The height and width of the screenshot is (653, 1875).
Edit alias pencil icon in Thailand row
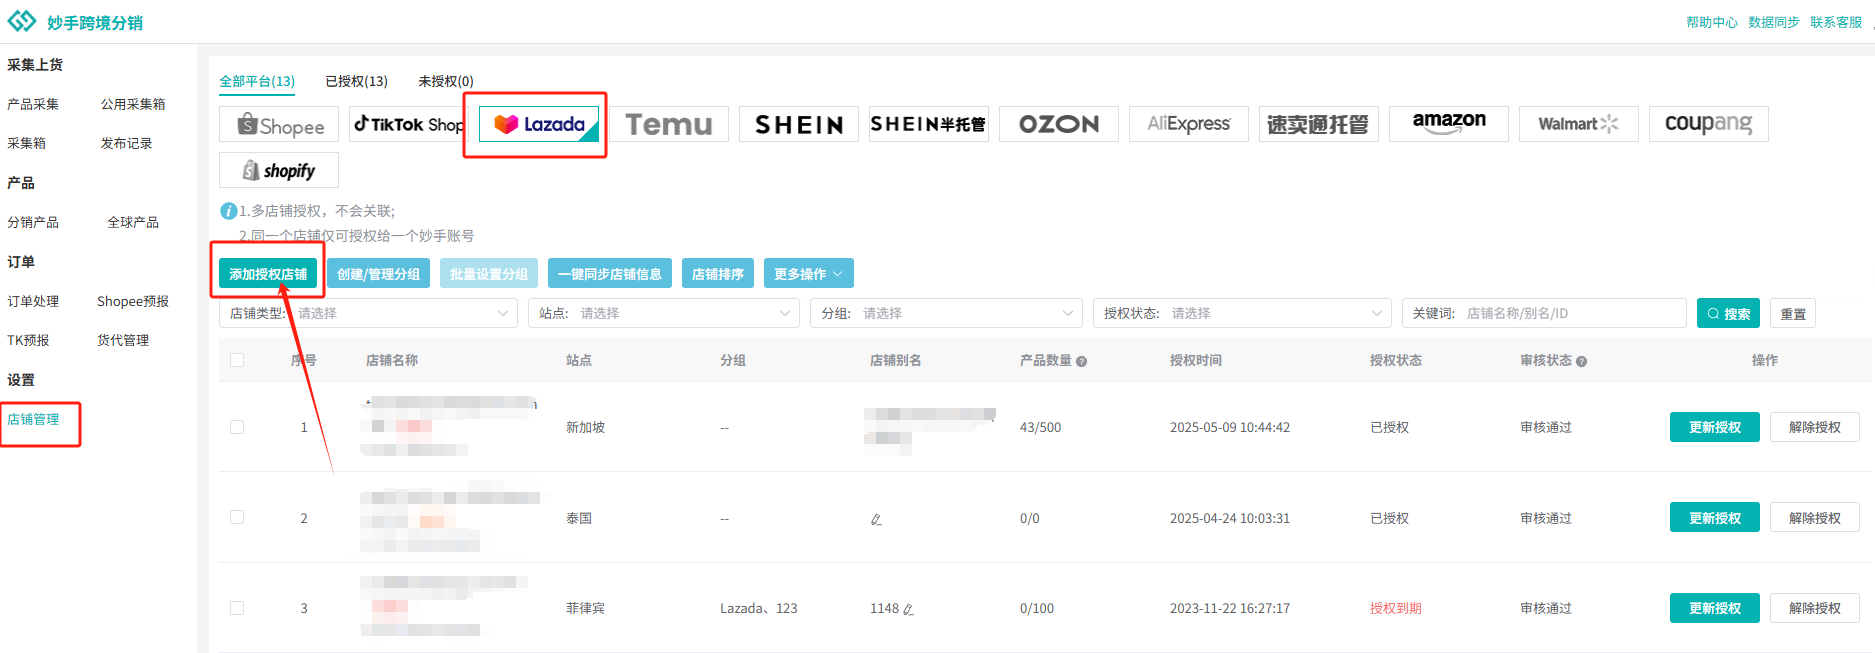click(x=876, y=519)
